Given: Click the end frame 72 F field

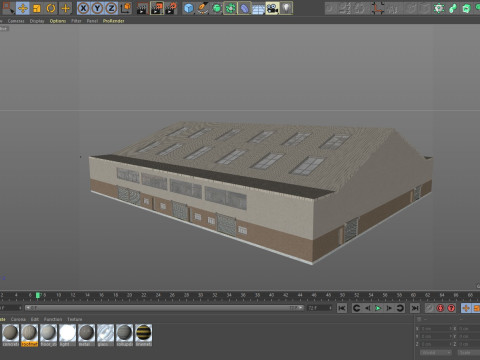Looking at the screenshot, I should click(x=319, y=308).
